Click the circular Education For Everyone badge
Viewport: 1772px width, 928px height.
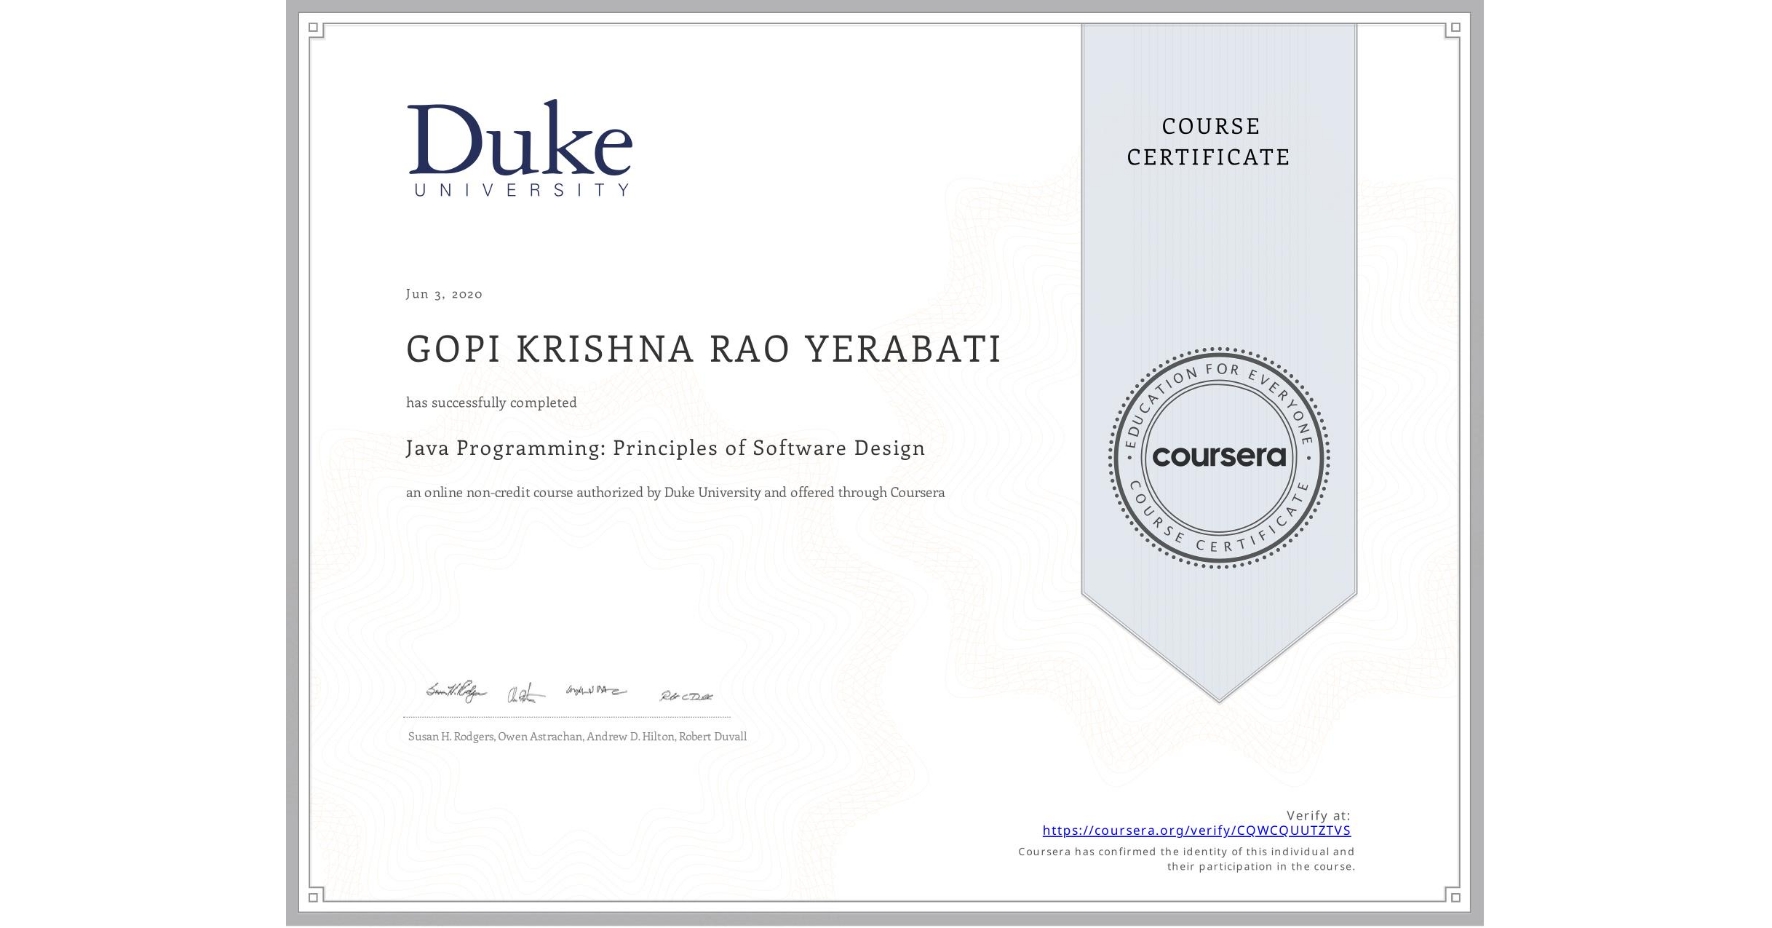1219,457
